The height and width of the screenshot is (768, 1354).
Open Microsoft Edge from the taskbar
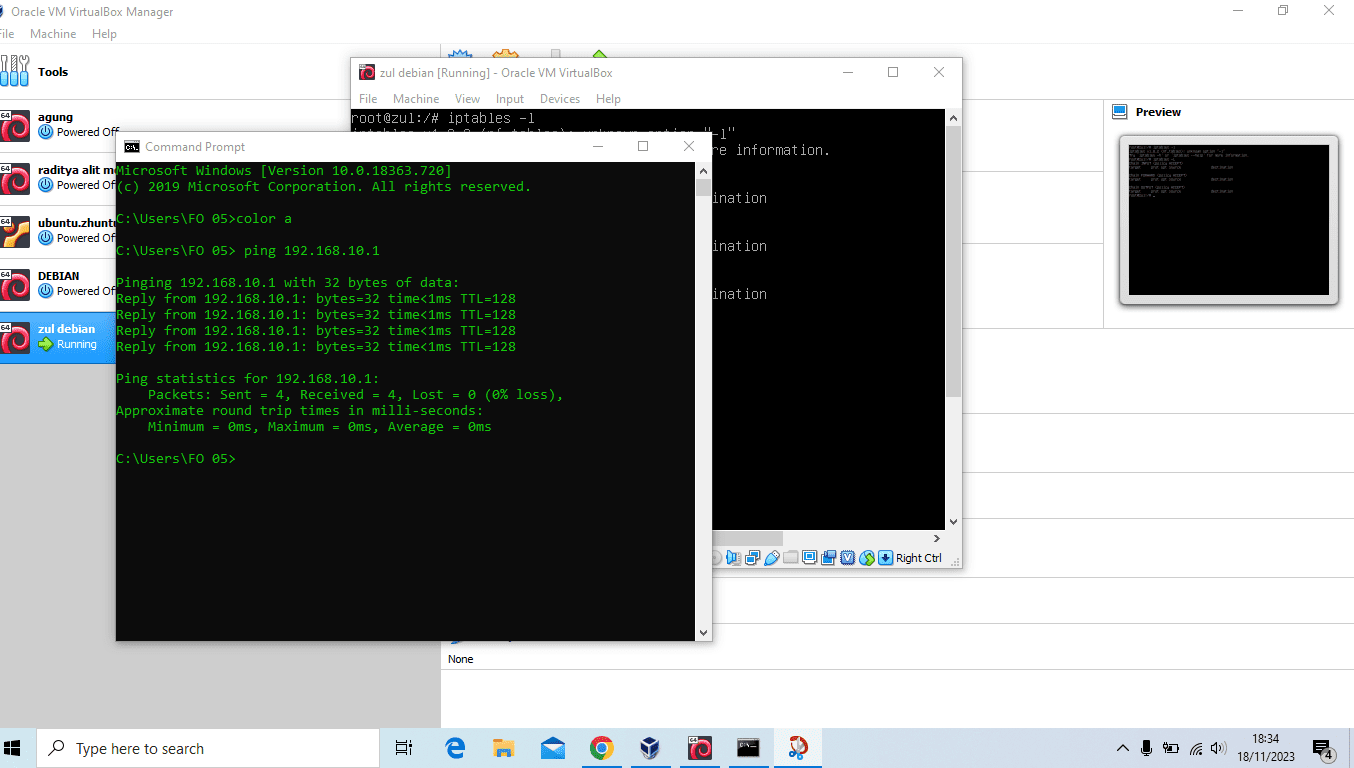(x=455, y=748)
